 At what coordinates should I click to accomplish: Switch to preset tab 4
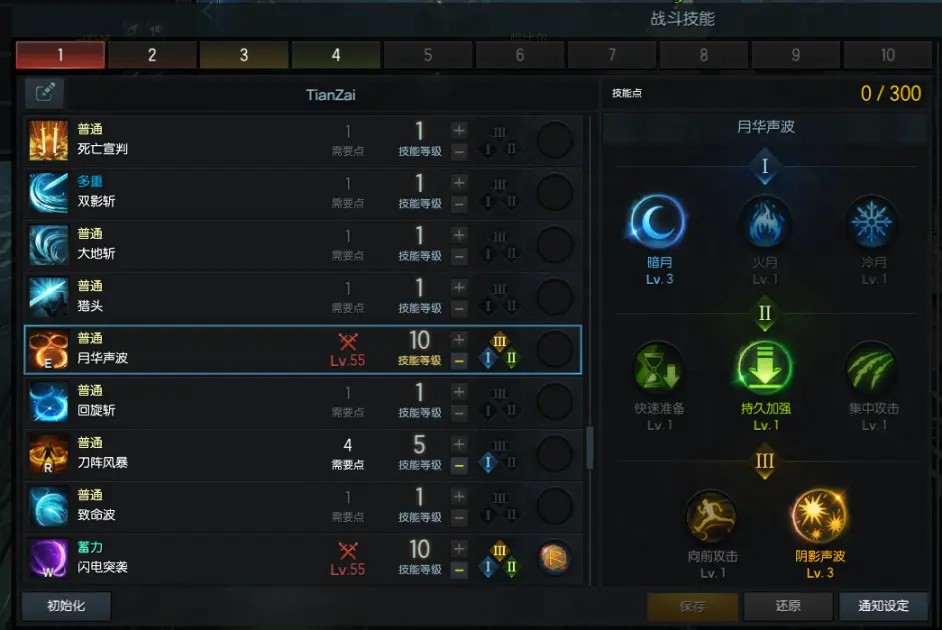336,55
